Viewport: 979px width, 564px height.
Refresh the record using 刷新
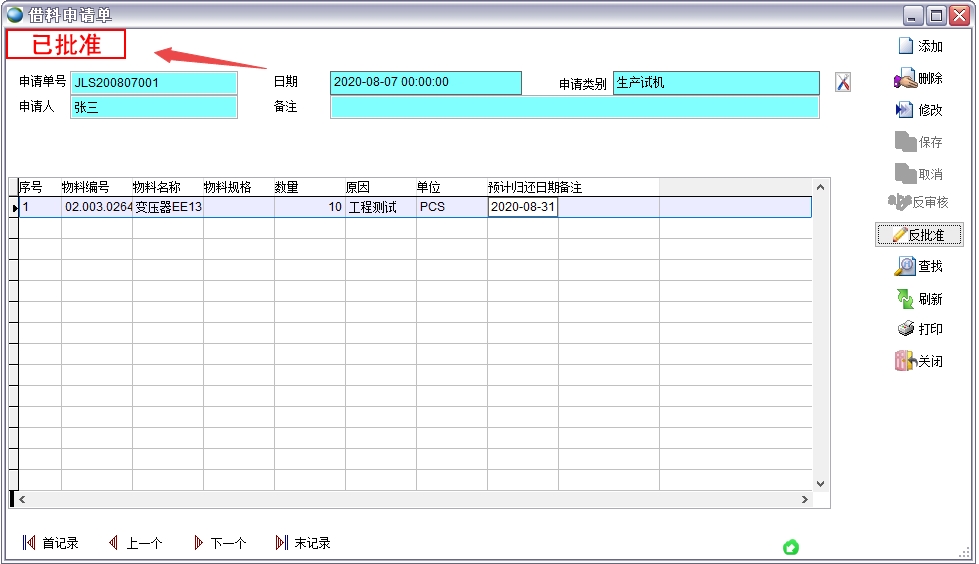pos(919,298)
